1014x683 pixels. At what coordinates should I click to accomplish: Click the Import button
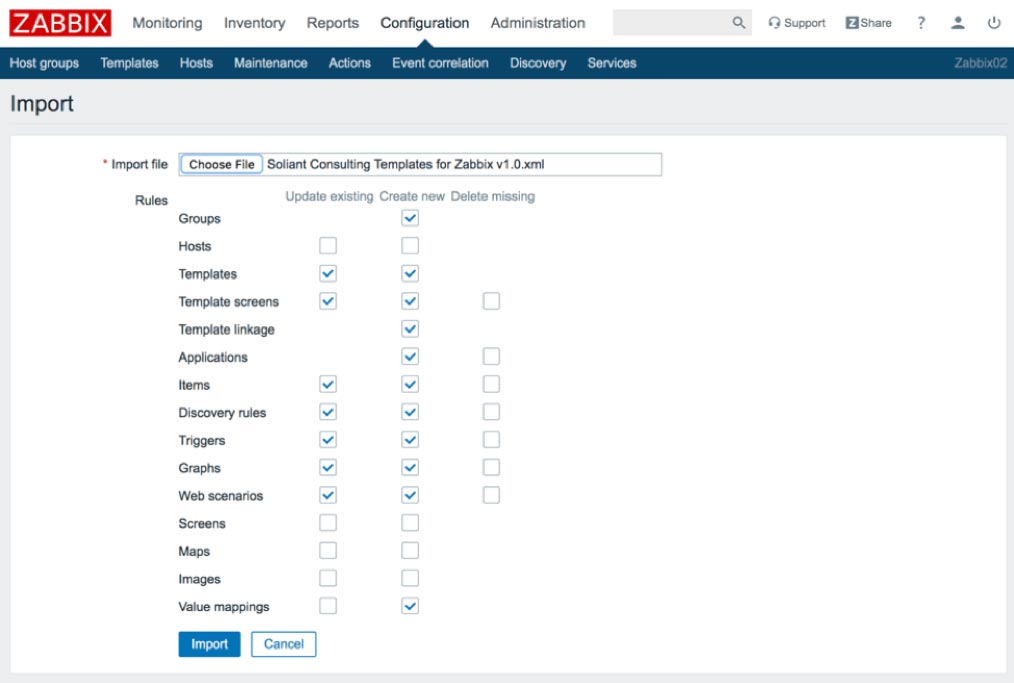[210, 644]
